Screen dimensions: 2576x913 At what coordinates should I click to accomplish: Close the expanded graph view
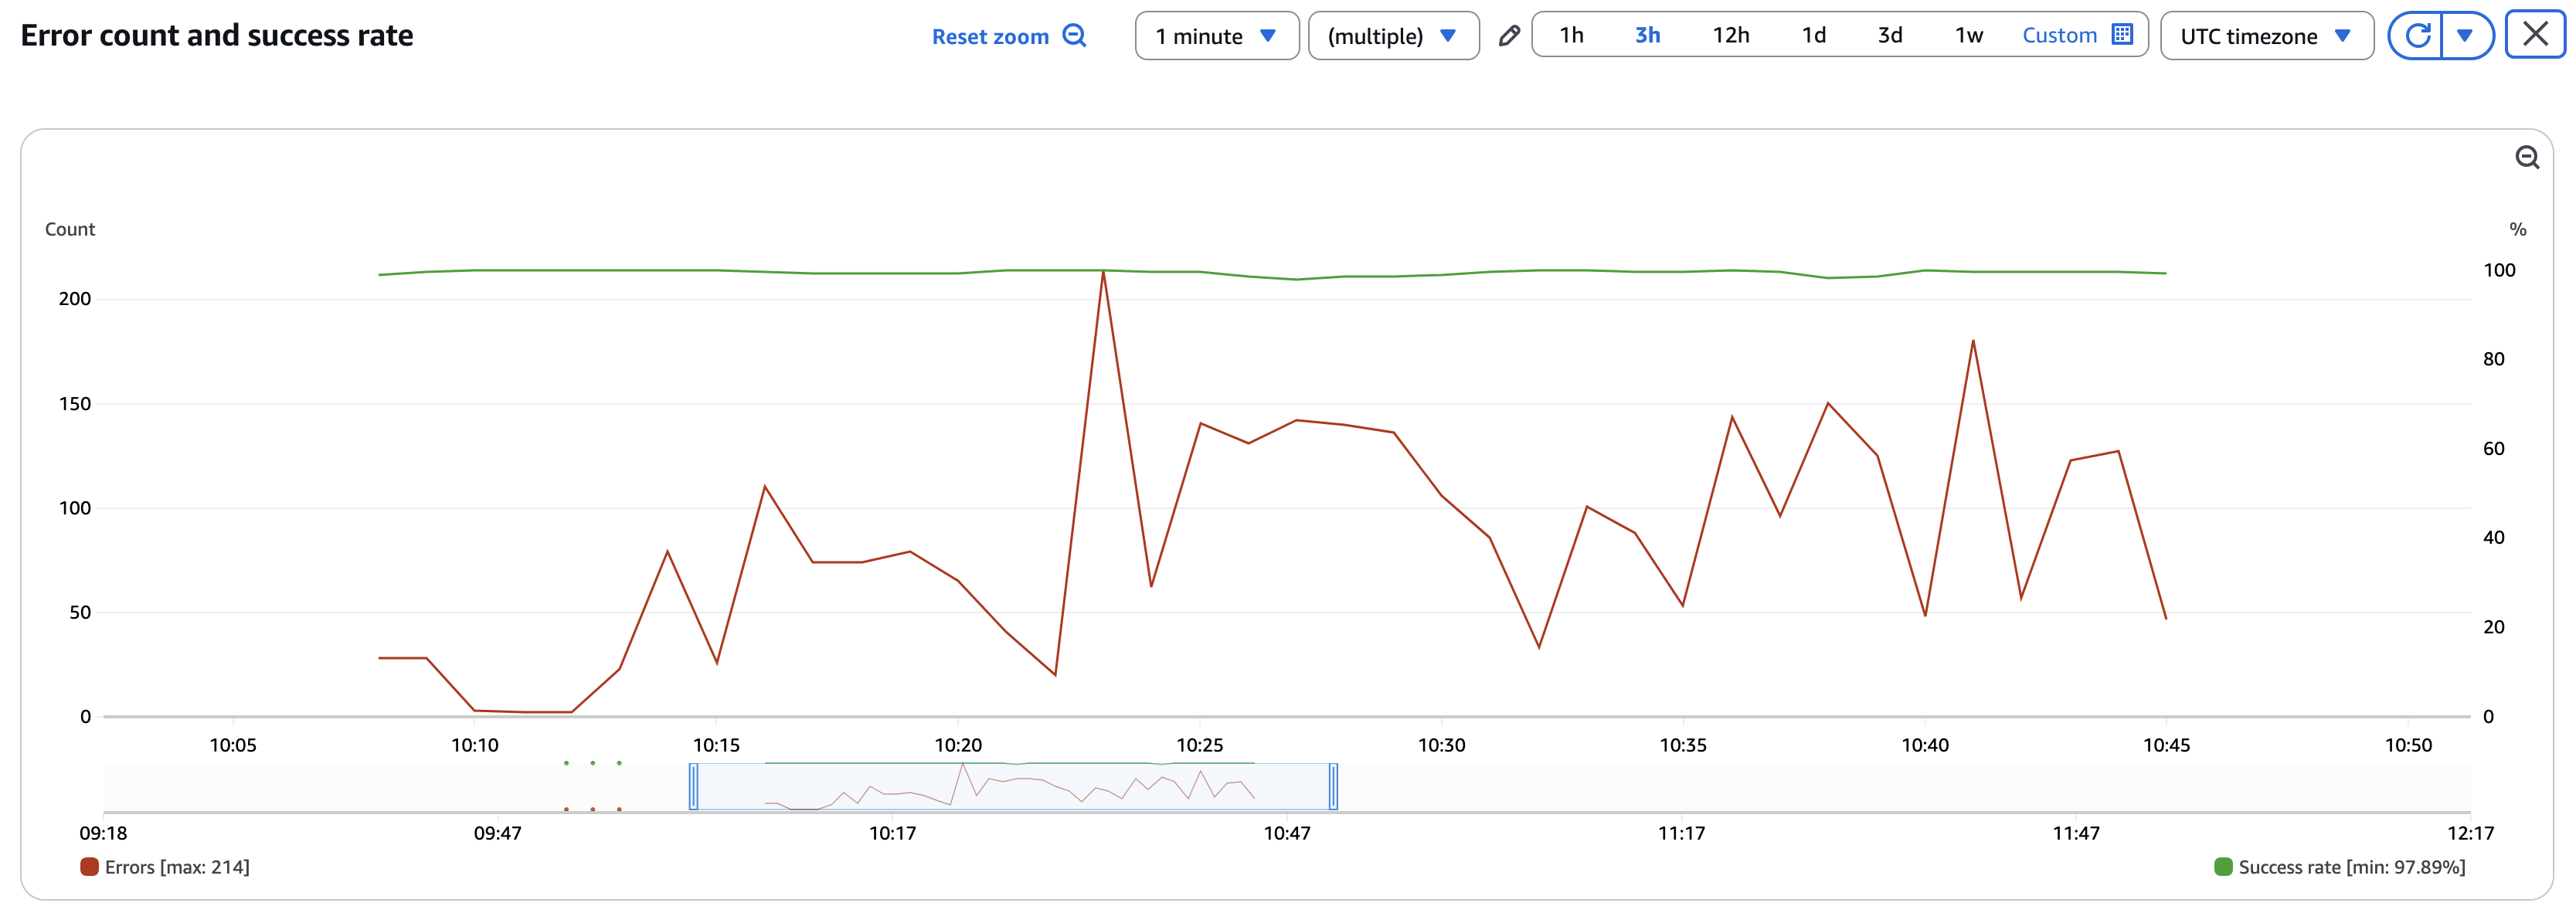tap(2535, 35)
